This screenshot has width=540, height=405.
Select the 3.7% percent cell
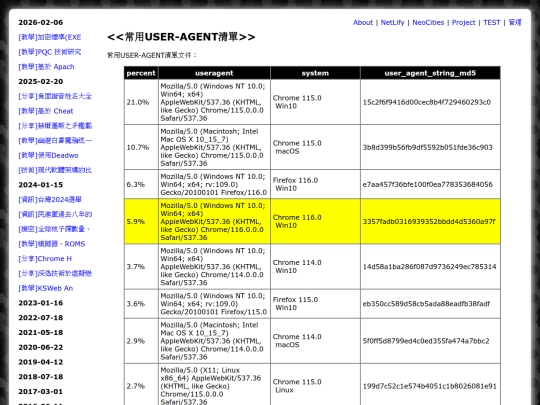[141, 267]
